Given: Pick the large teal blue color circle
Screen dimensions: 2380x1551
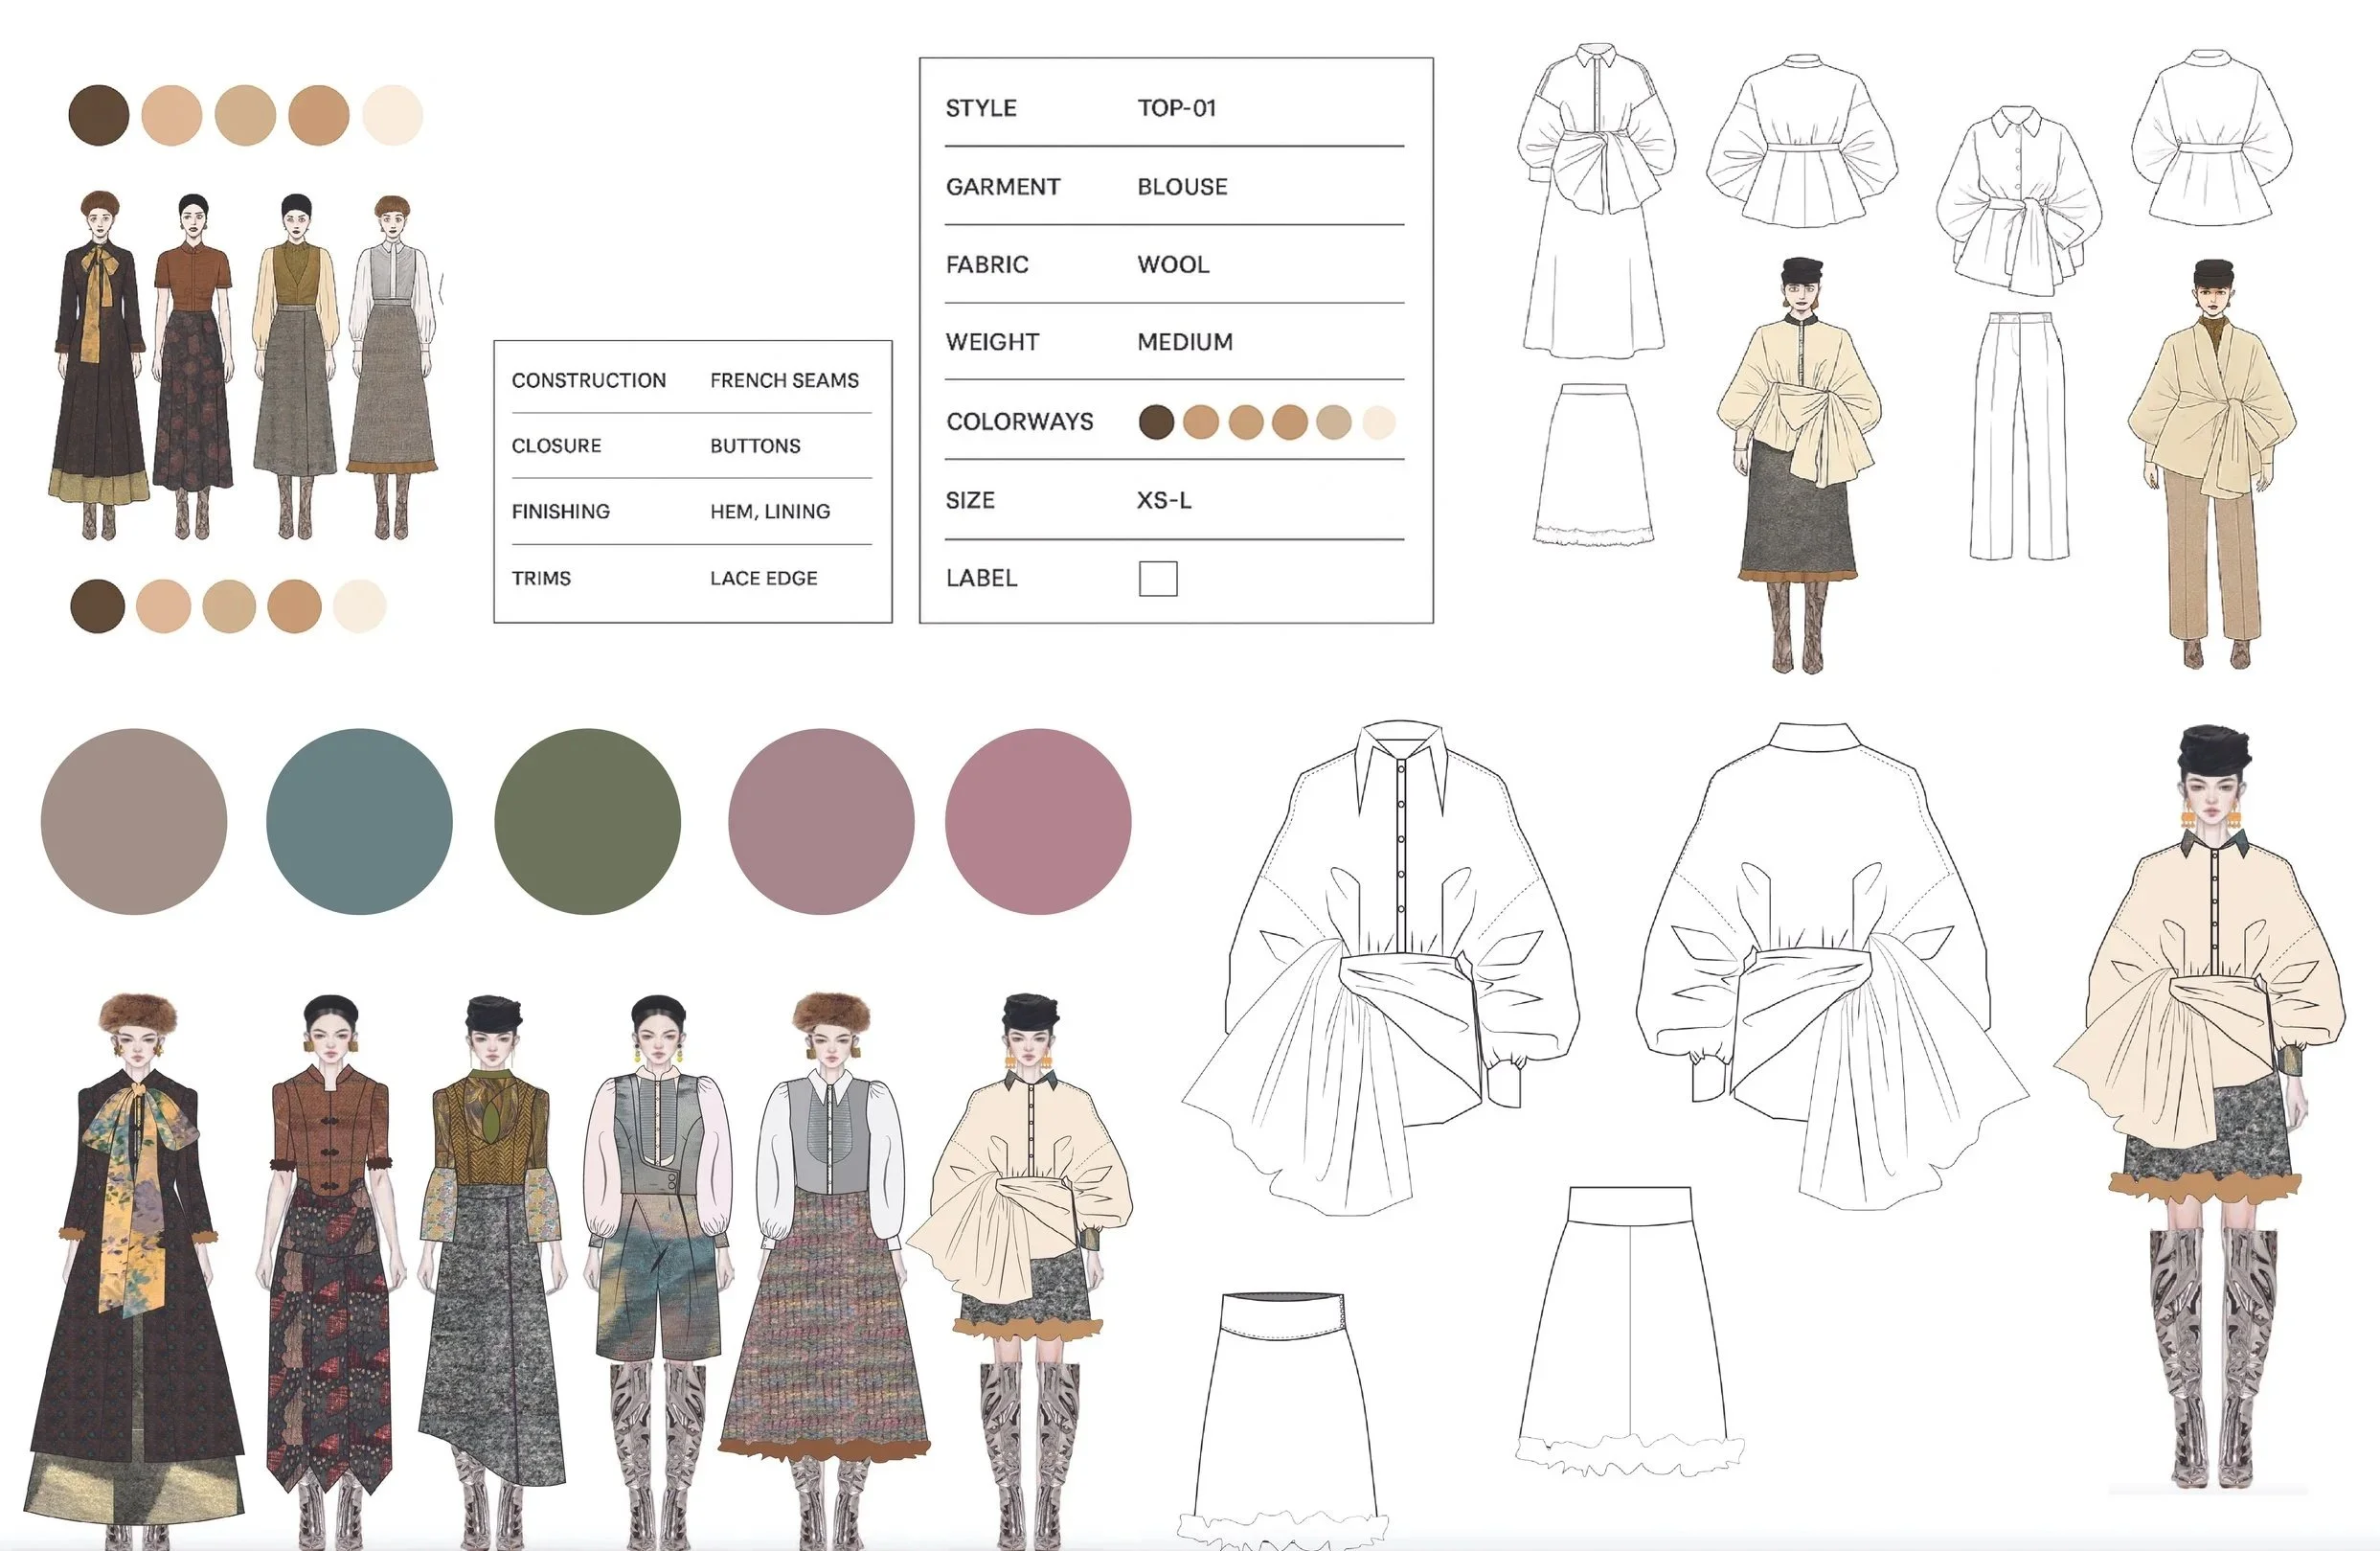Looking at the screenshot, I should (x=359, y=821).
